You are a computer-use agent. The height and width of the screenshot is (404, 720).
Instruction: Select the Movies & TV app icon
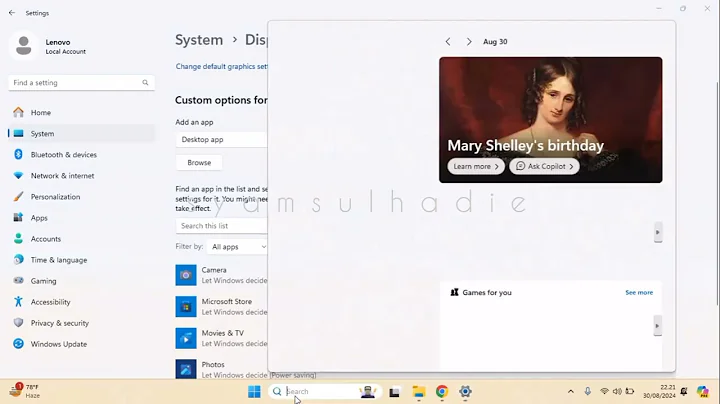tap(186, 338)
